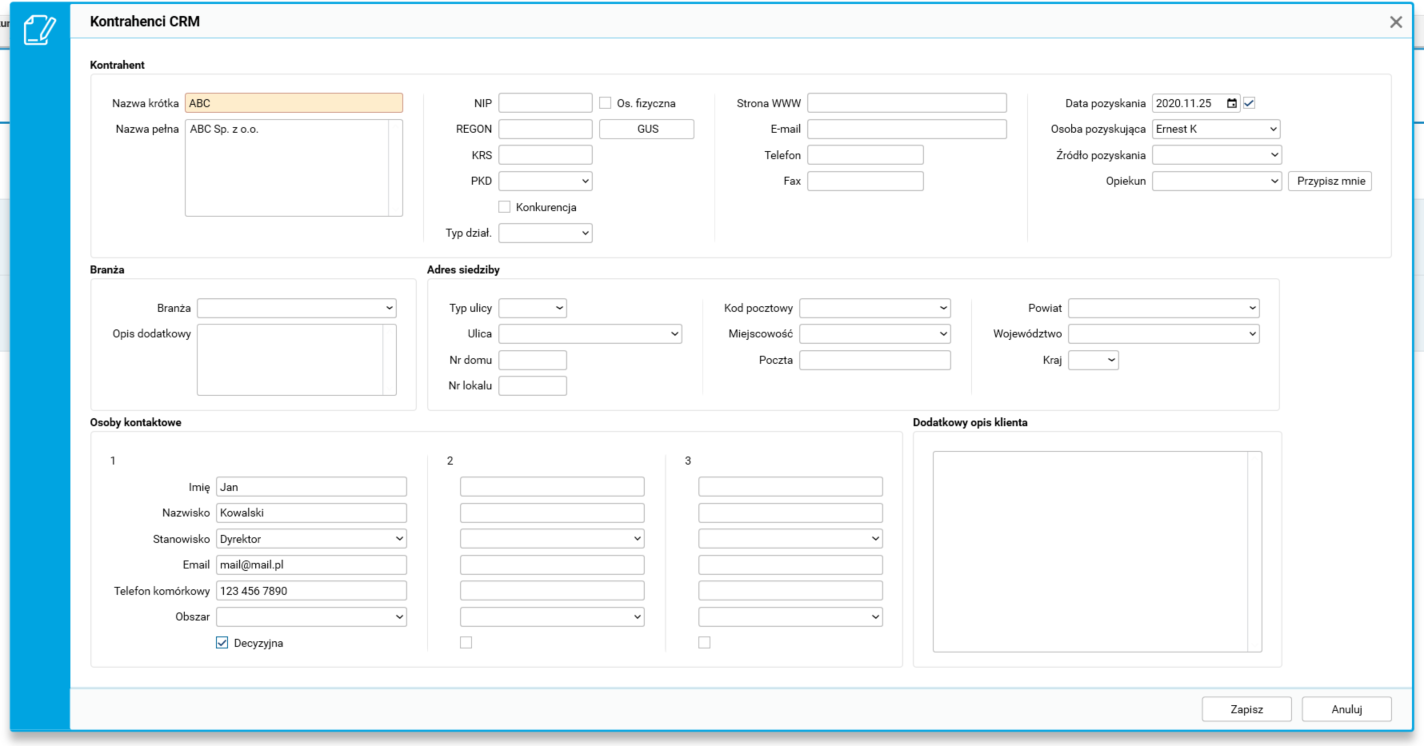The image size is (1424, 746).
Task: Click the Strona WWW text field
Action: point(906,103)
